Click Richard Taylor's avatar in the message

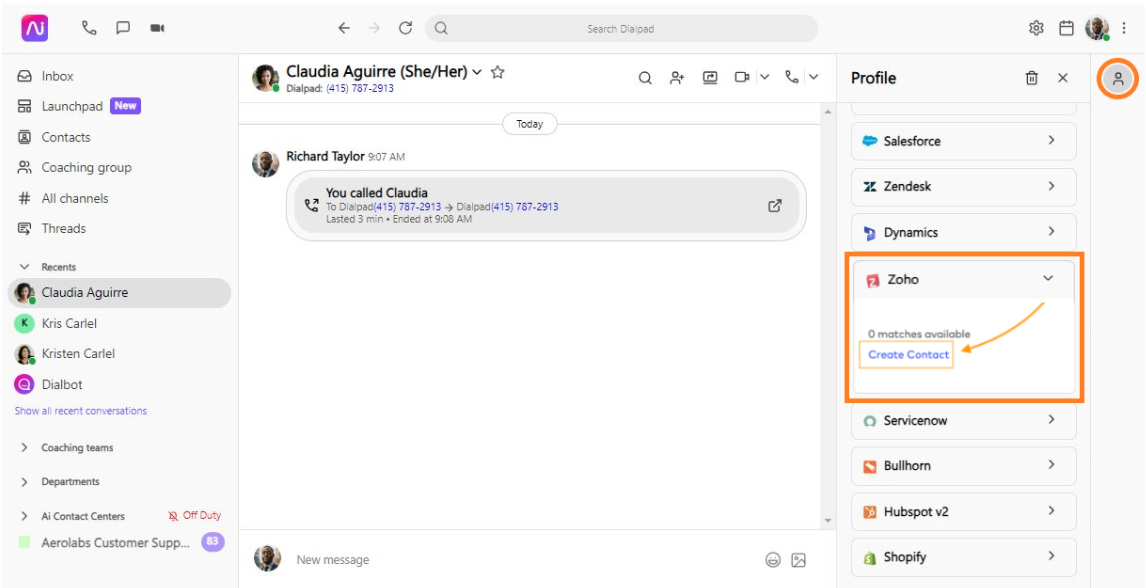[x=265, y=164]
